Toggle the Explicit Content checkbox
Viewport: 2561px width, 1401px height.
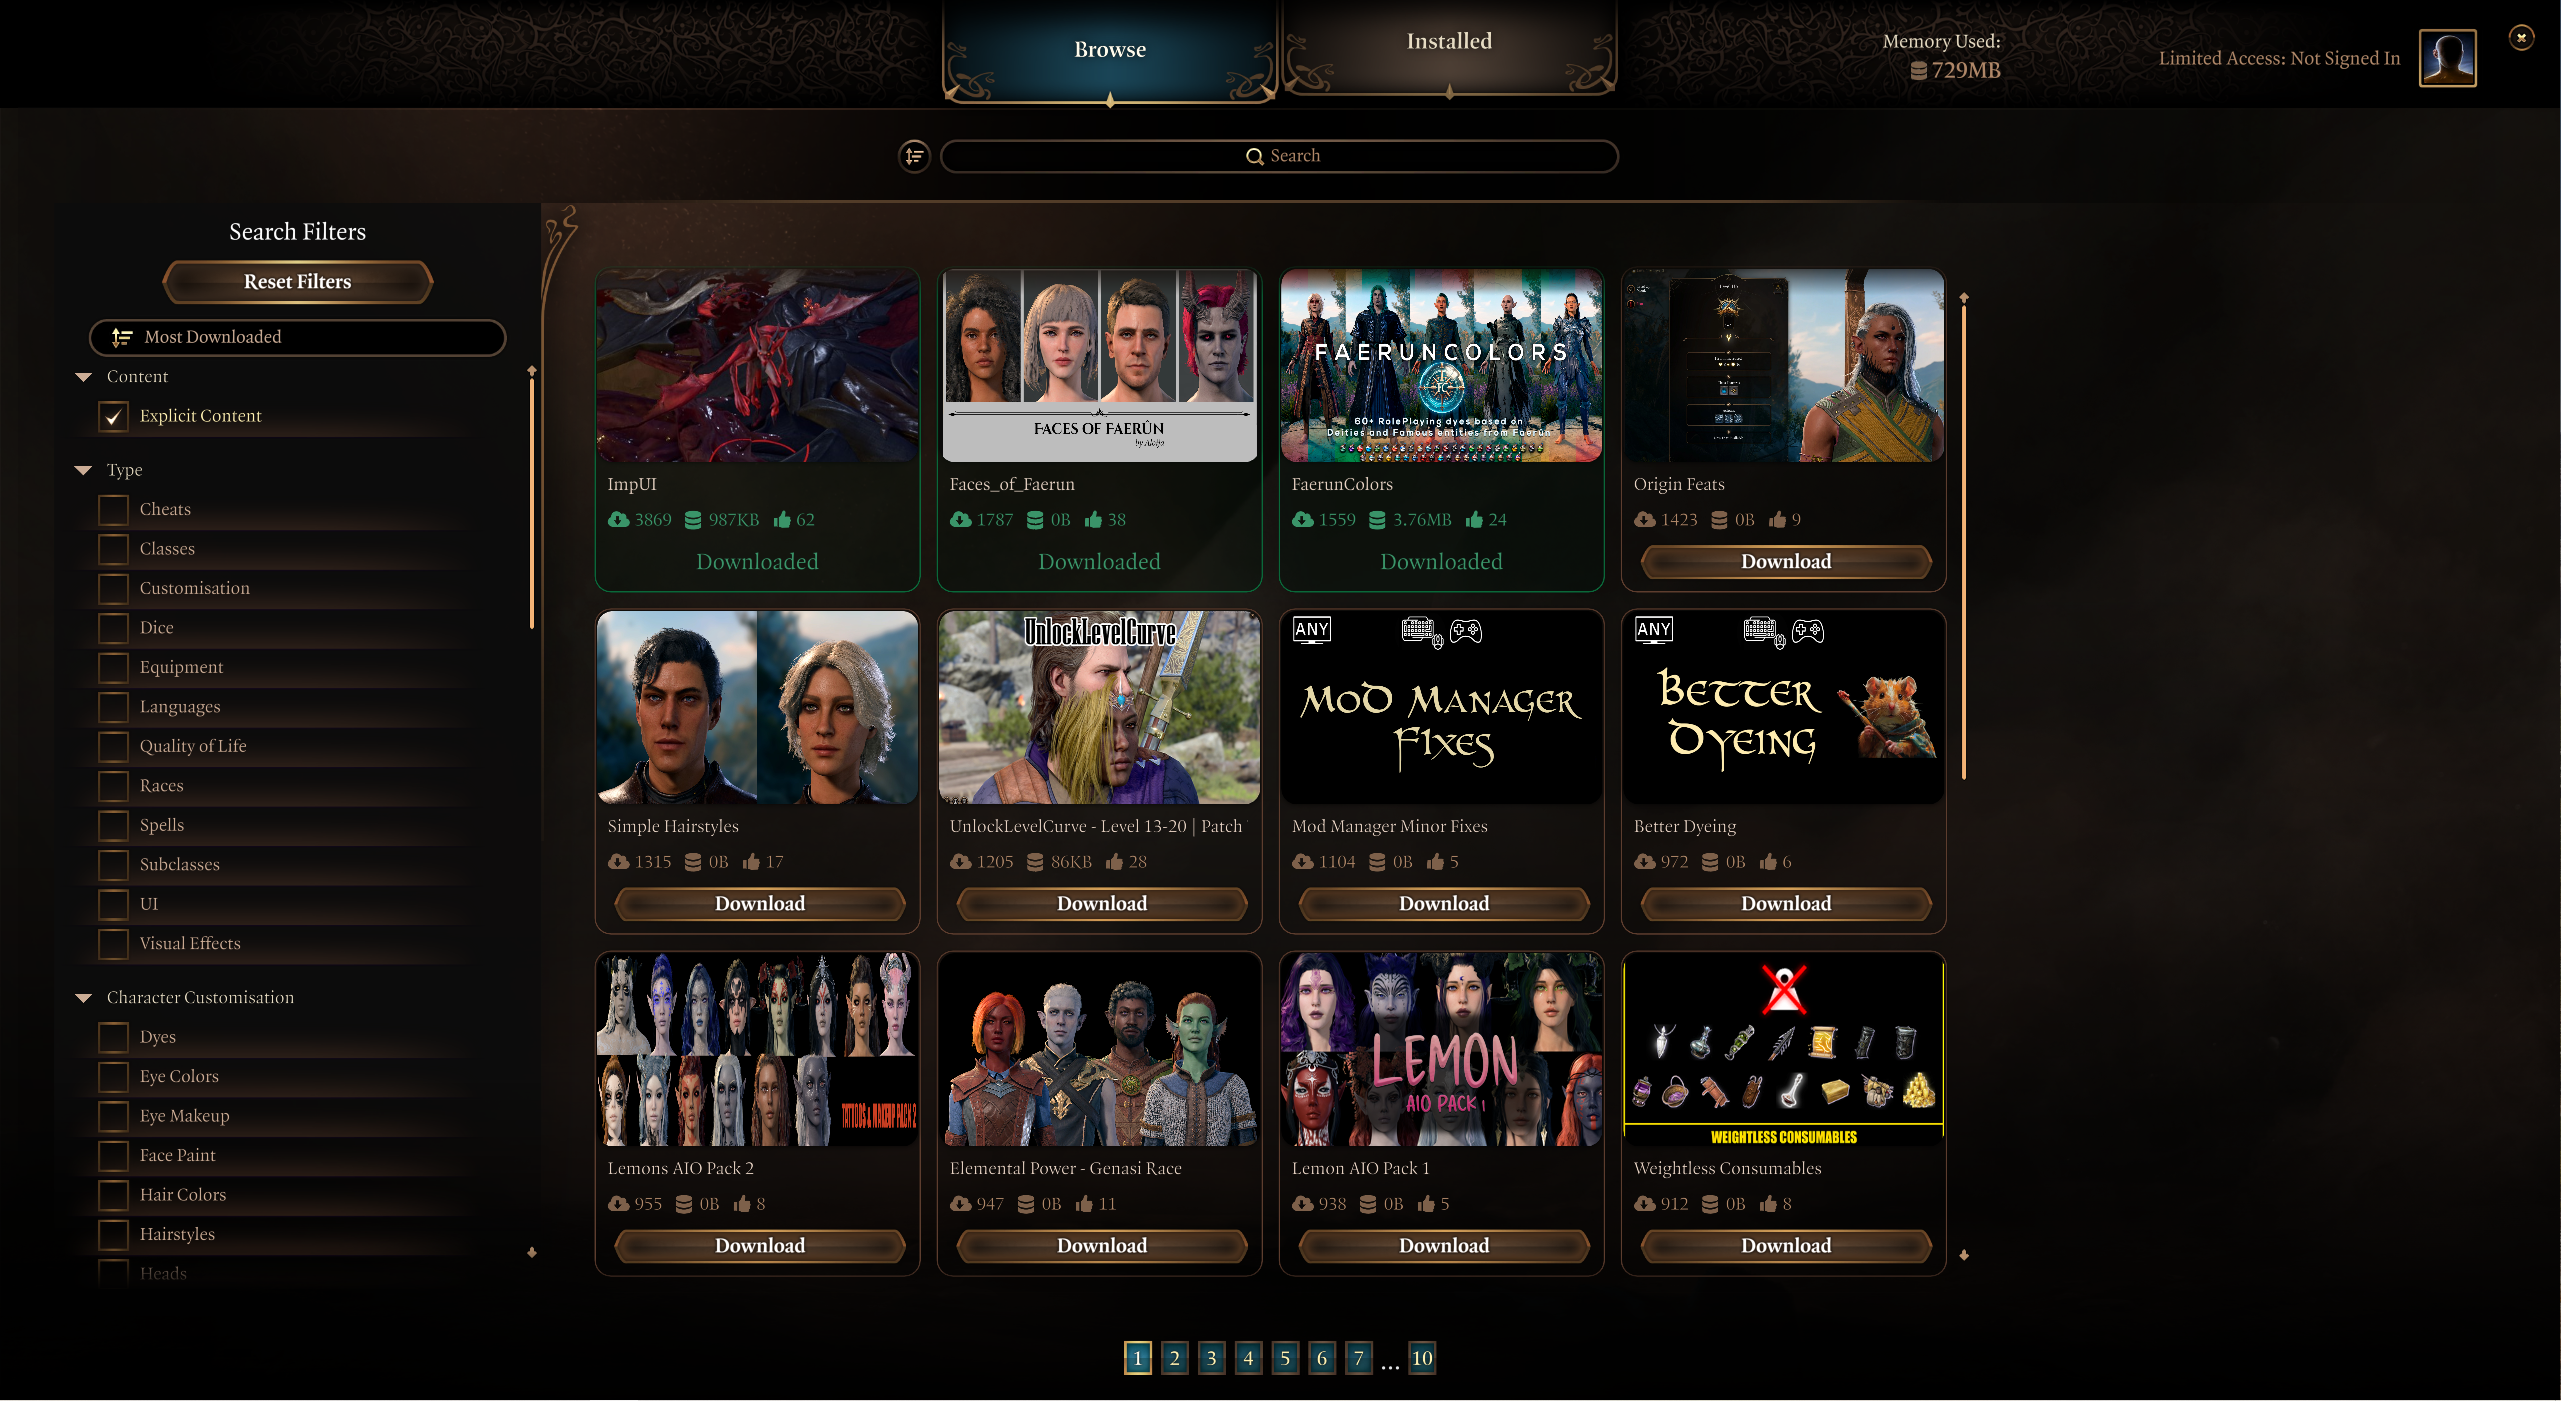coord(116,416)
